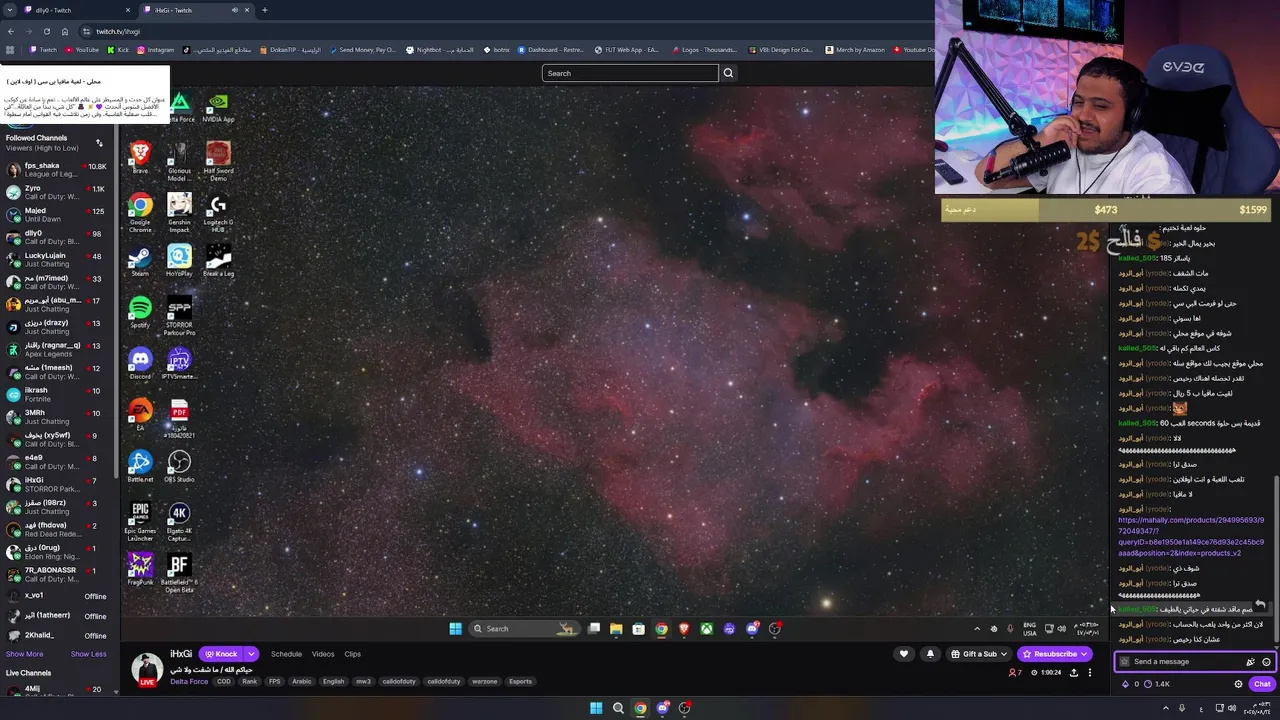Viewport: 1280px width, 720px height.
Task: Open the Twitch bookmark
Action: pos(44,50)
